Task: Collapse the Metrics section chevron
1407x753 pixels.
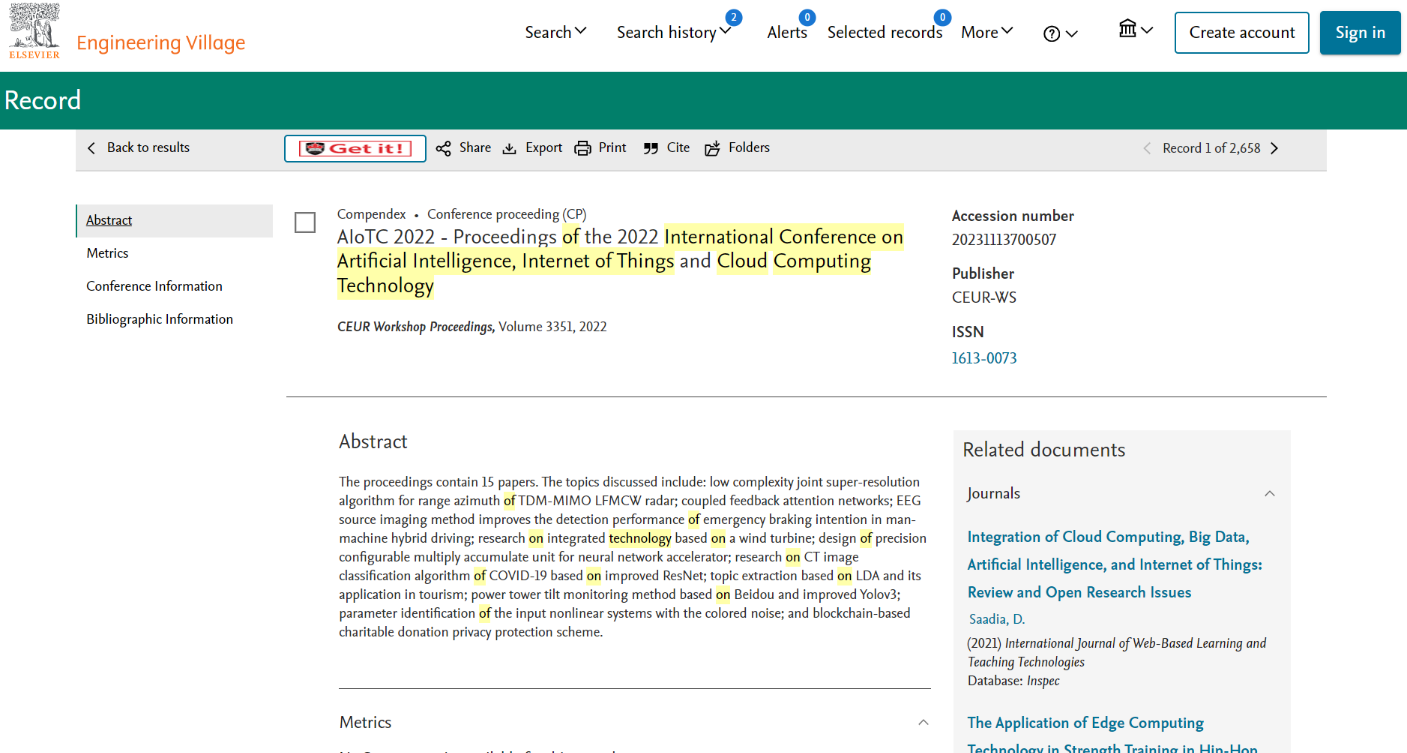Action: click(923, 722)
